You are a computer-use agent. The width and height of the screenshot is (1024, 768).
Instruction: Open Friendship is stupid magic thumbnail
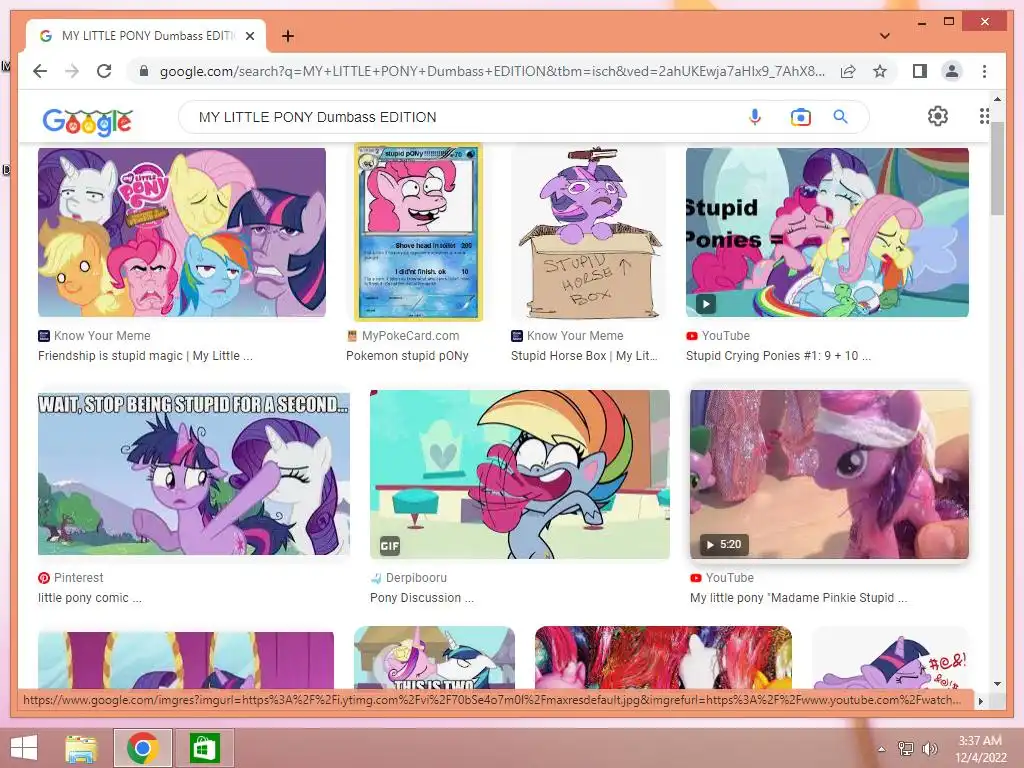click(x=182, y=232)
